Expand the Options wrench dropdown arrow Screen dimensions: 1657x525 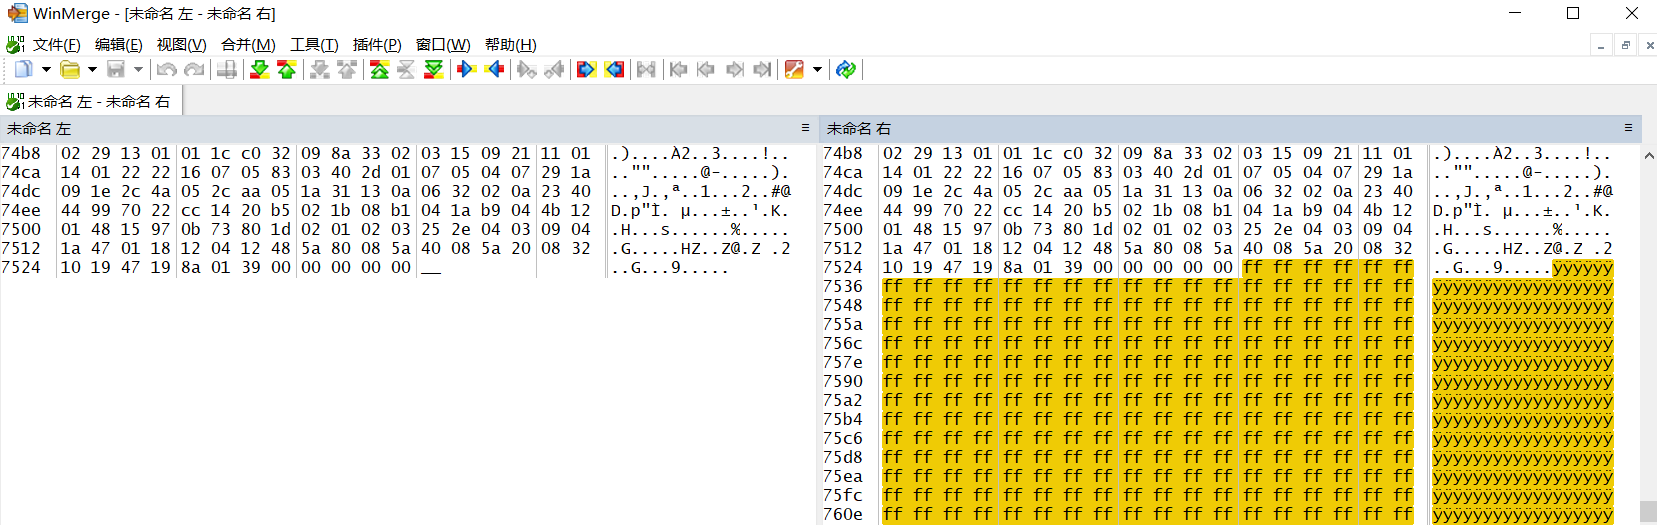coord(817,69)
